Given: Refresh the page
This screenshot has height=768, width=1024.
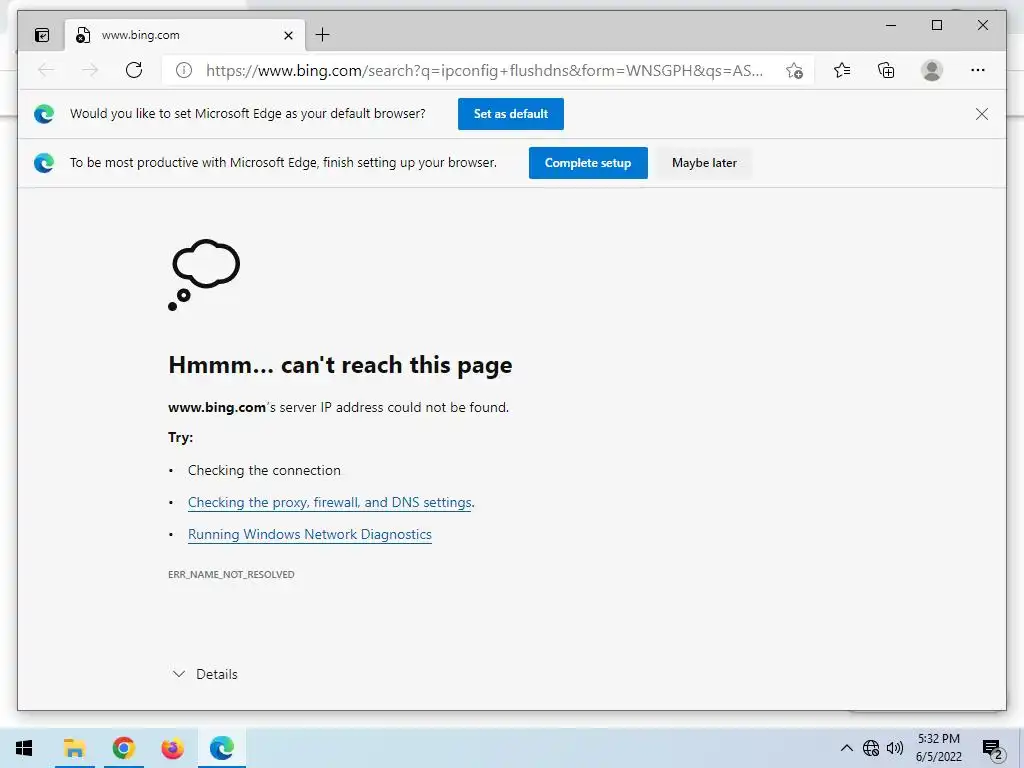Looking at the screenshot, I should pos(134,70).
